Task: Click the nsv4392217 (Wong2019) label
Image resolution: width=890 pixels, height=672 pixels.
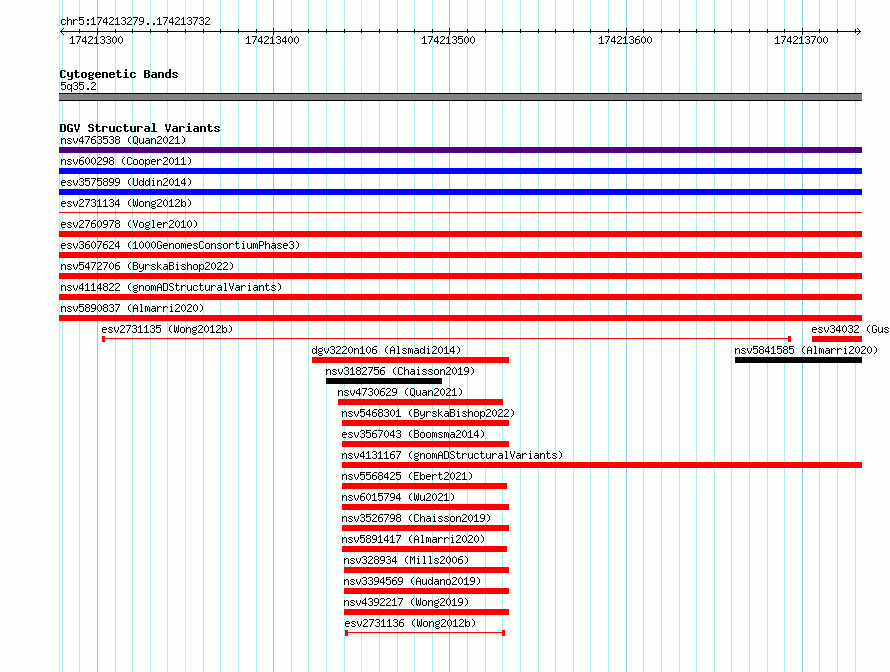Action: tap(406, 602)
